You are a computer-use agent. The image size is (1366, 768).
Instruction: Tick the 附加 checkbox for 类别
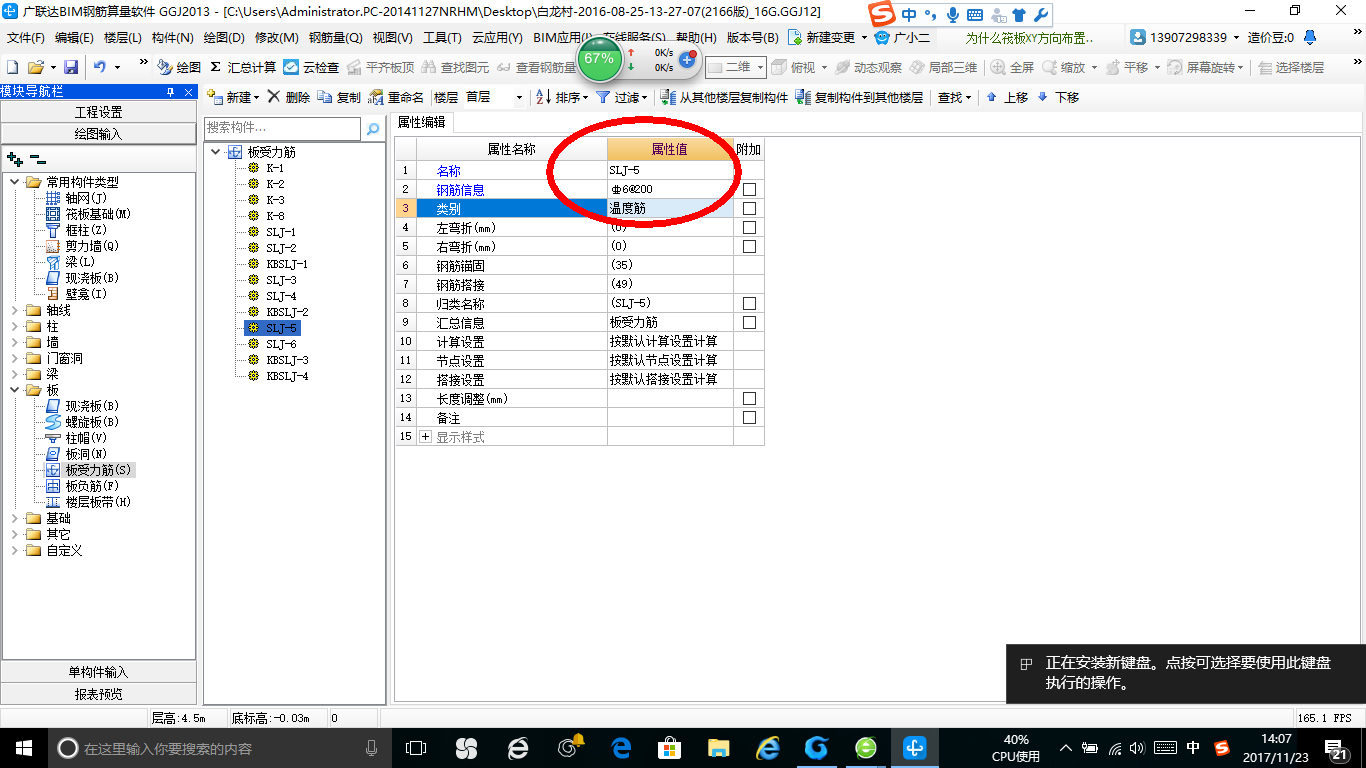pos(749,208)
